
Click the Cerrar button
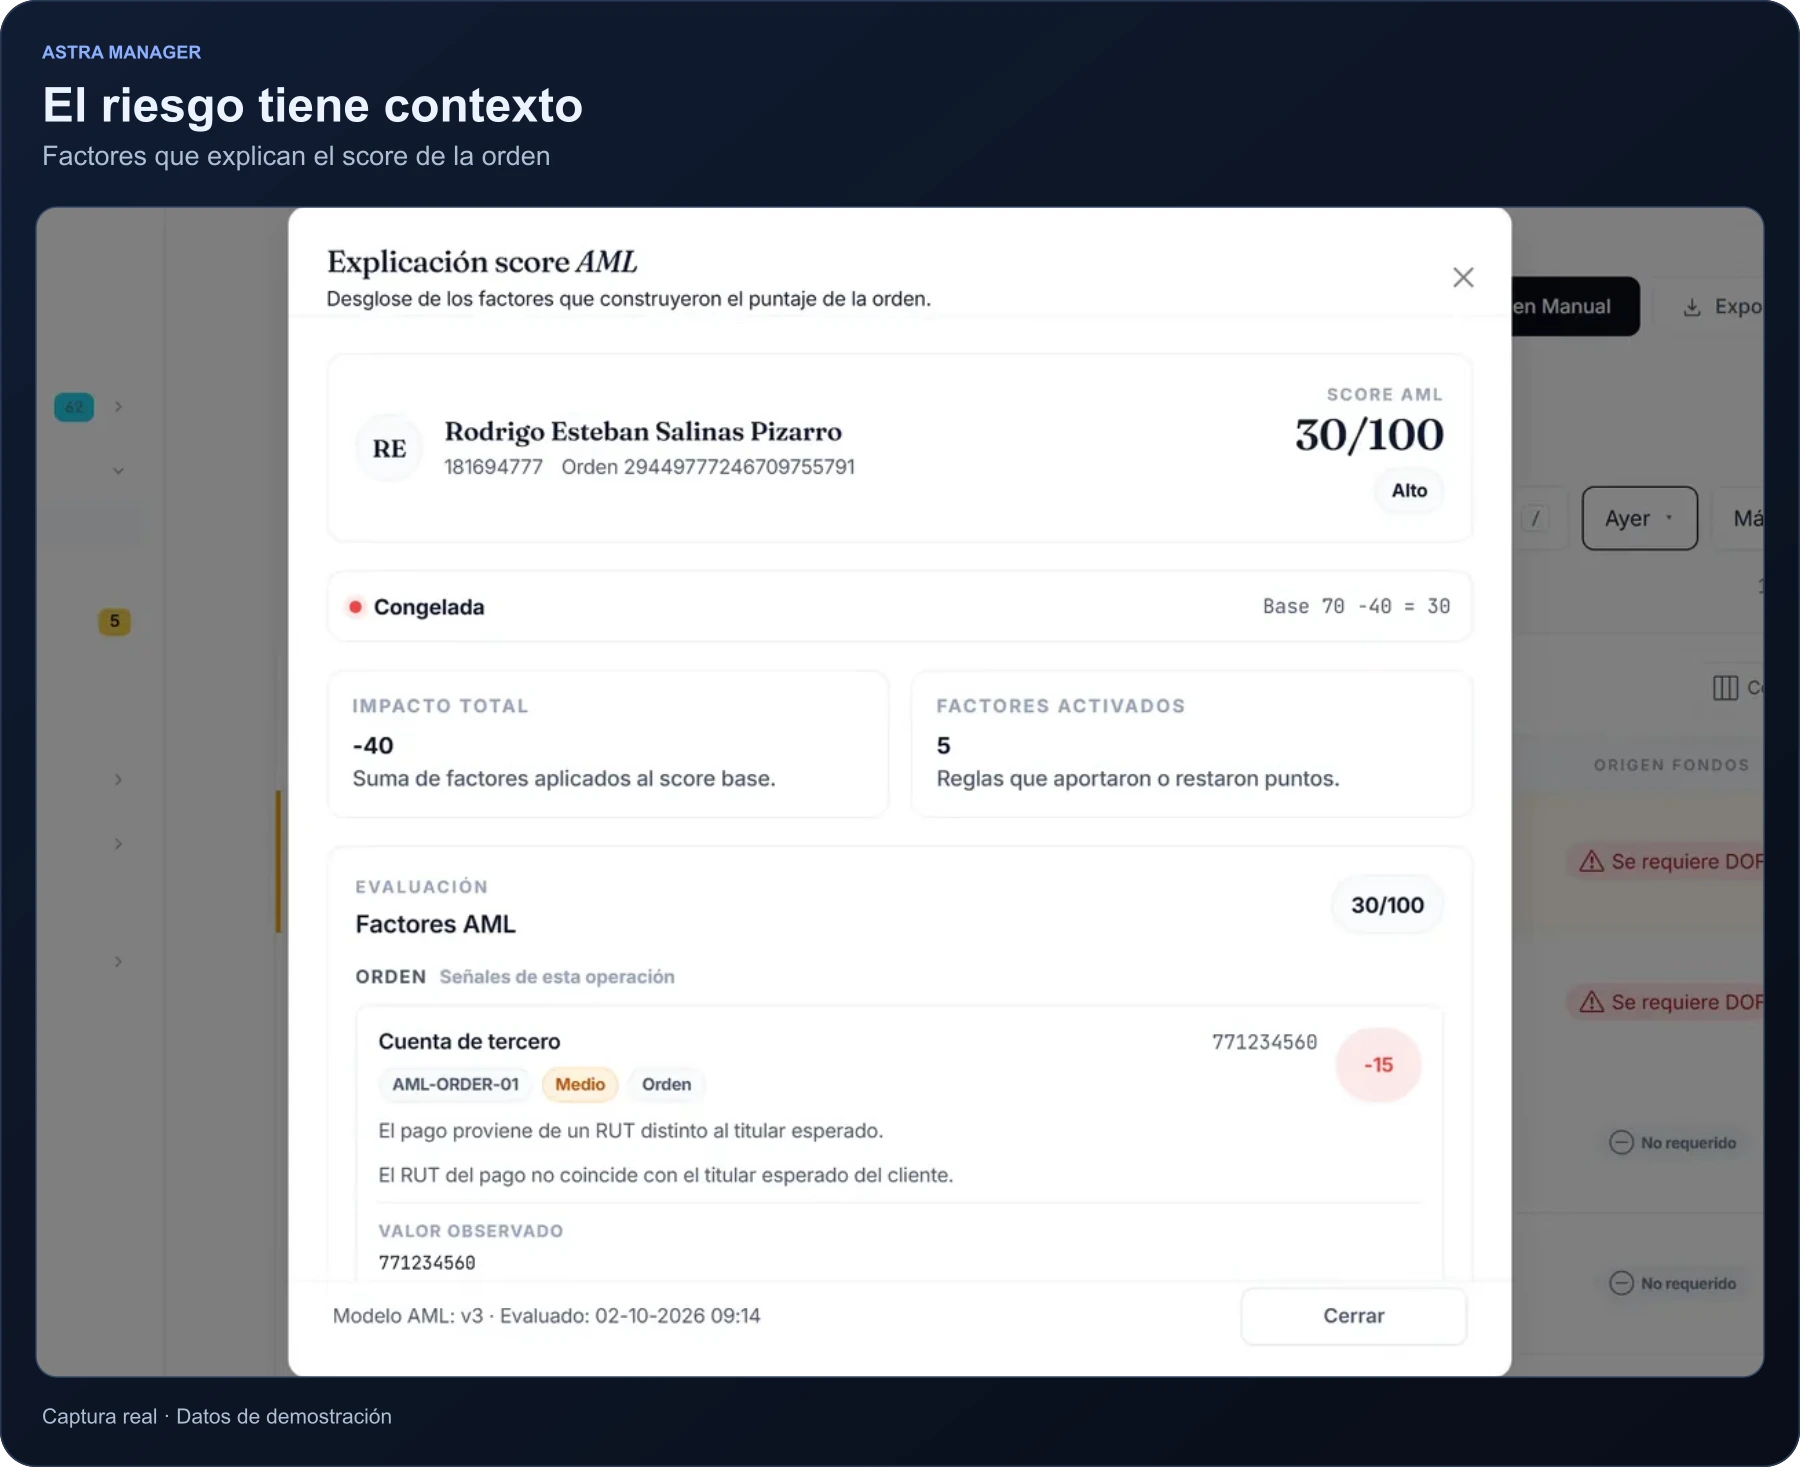(x=1354, y=1316)
